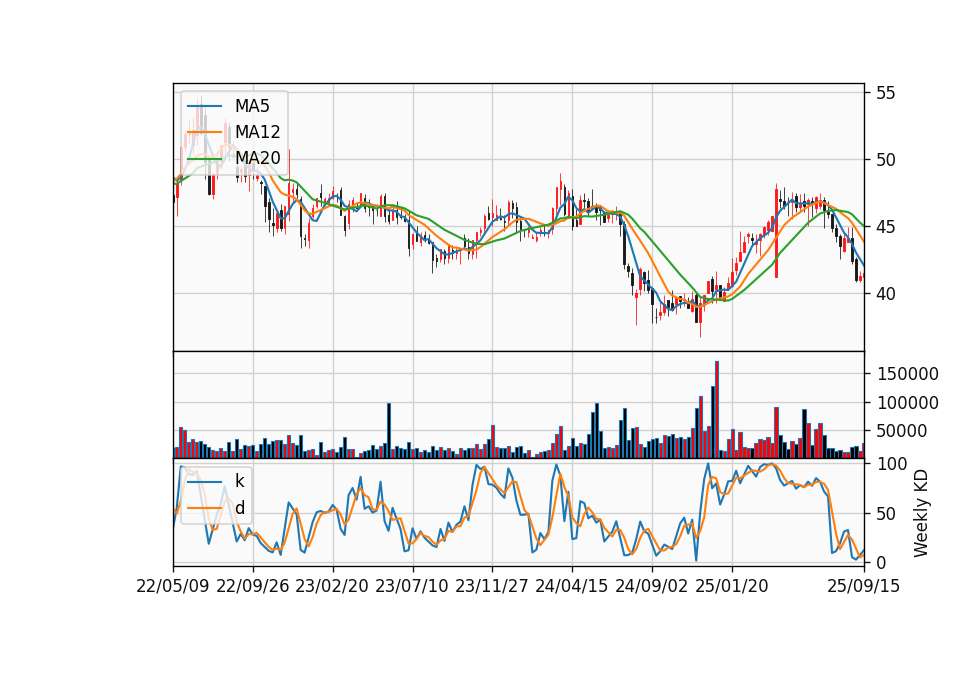Click the 22/05/09 date label

coord(173,586)
